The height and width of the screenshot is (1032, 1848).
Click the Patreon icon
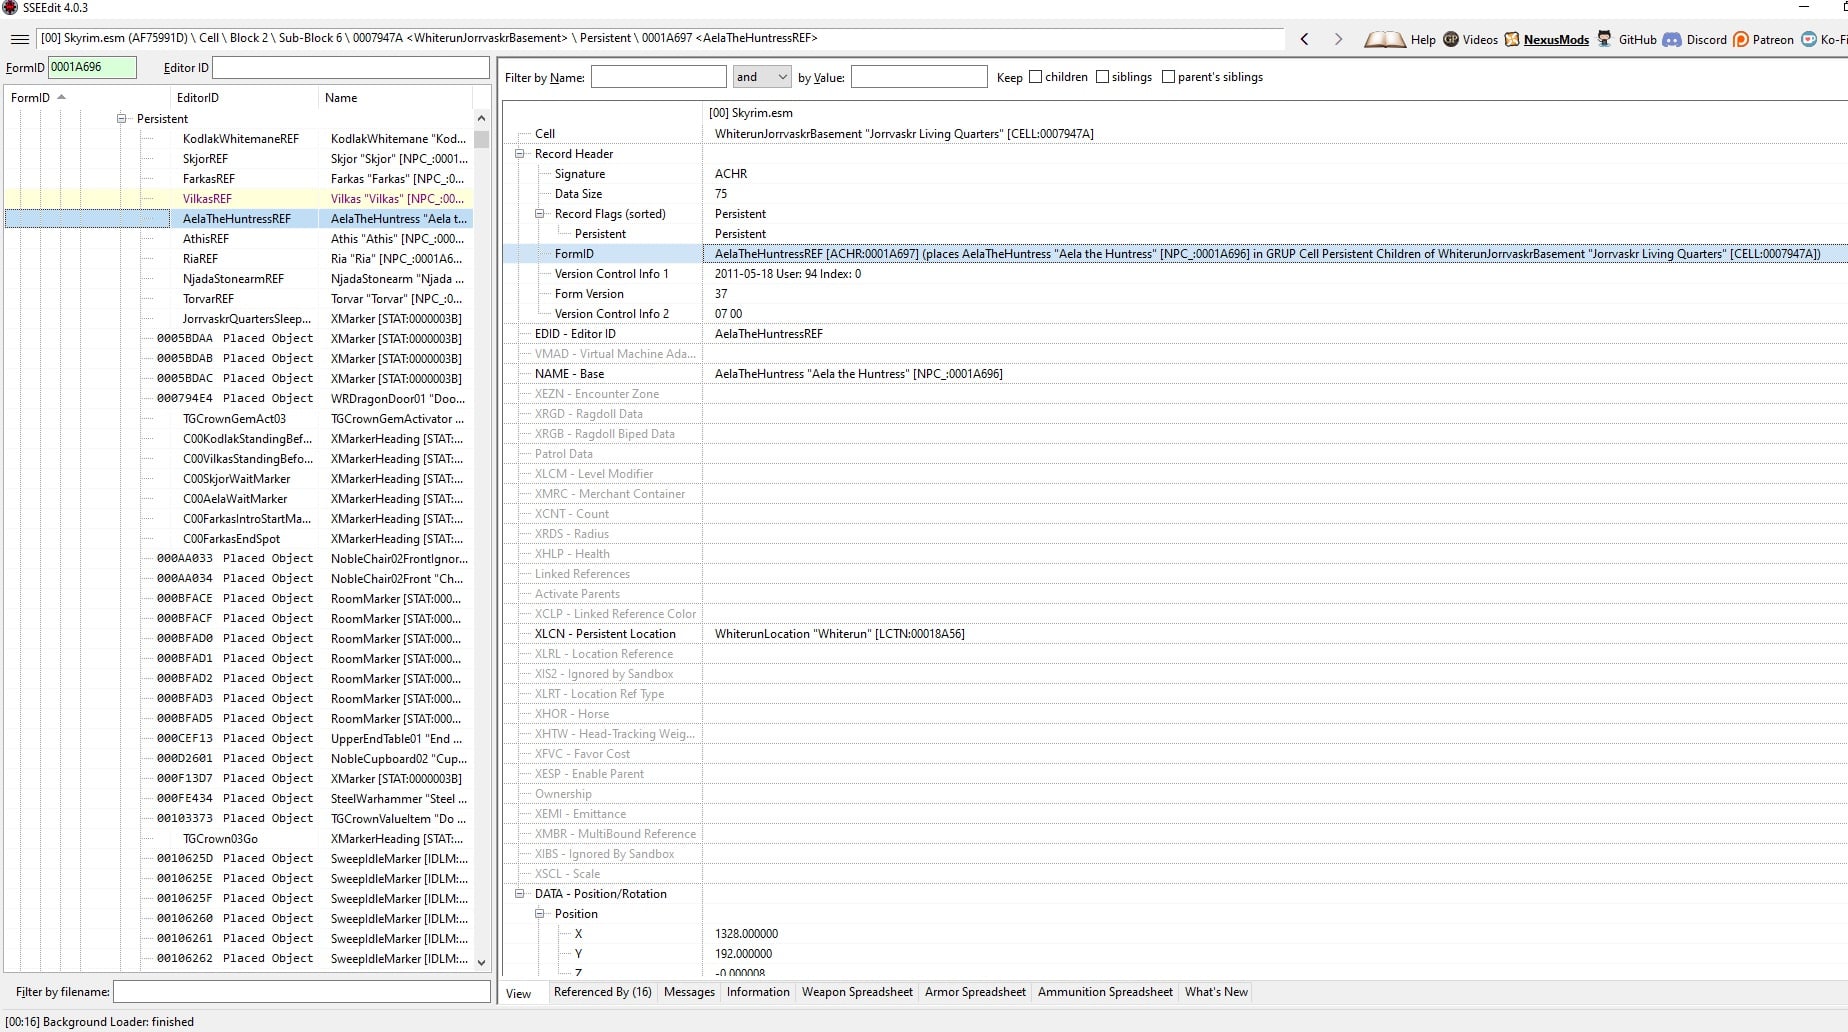(1741, 39)
